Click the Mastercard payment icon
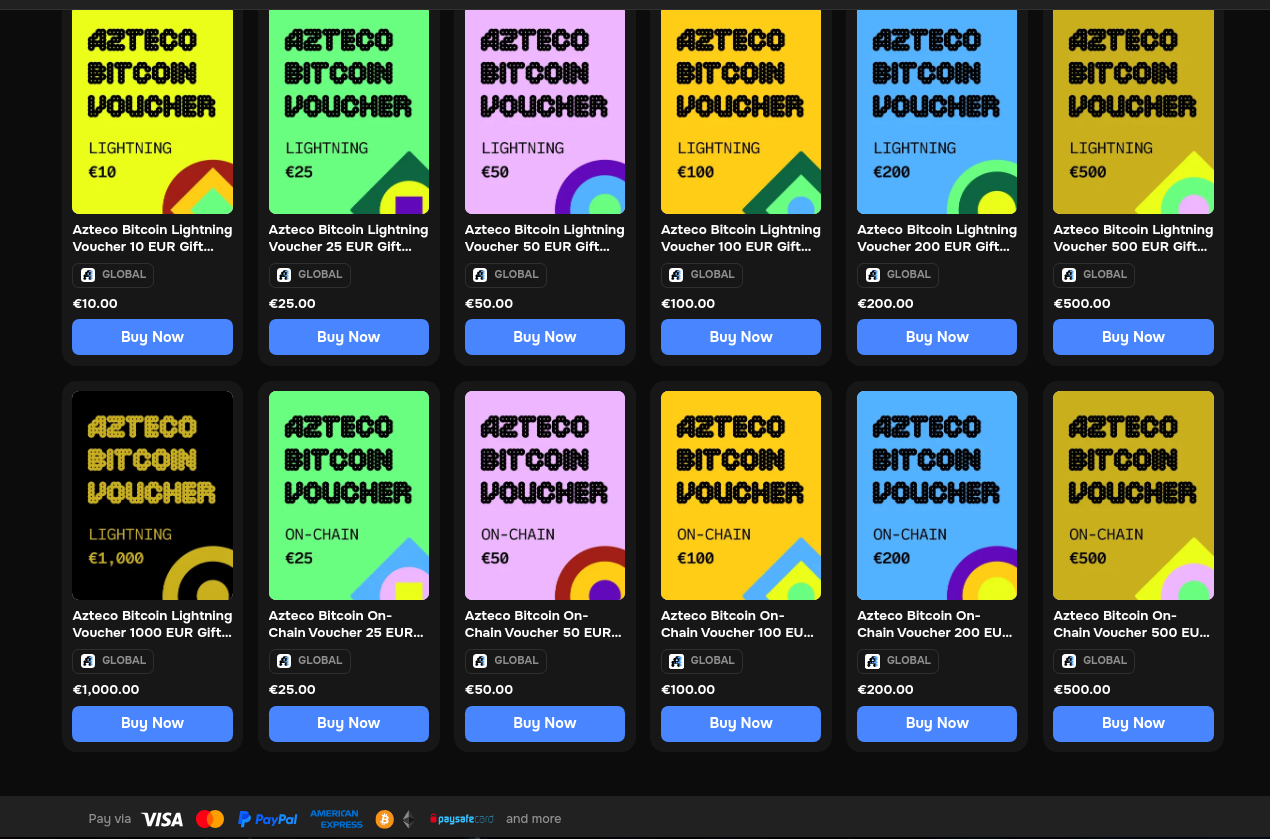The image size is (1270, 839). [x=209, y=818]
